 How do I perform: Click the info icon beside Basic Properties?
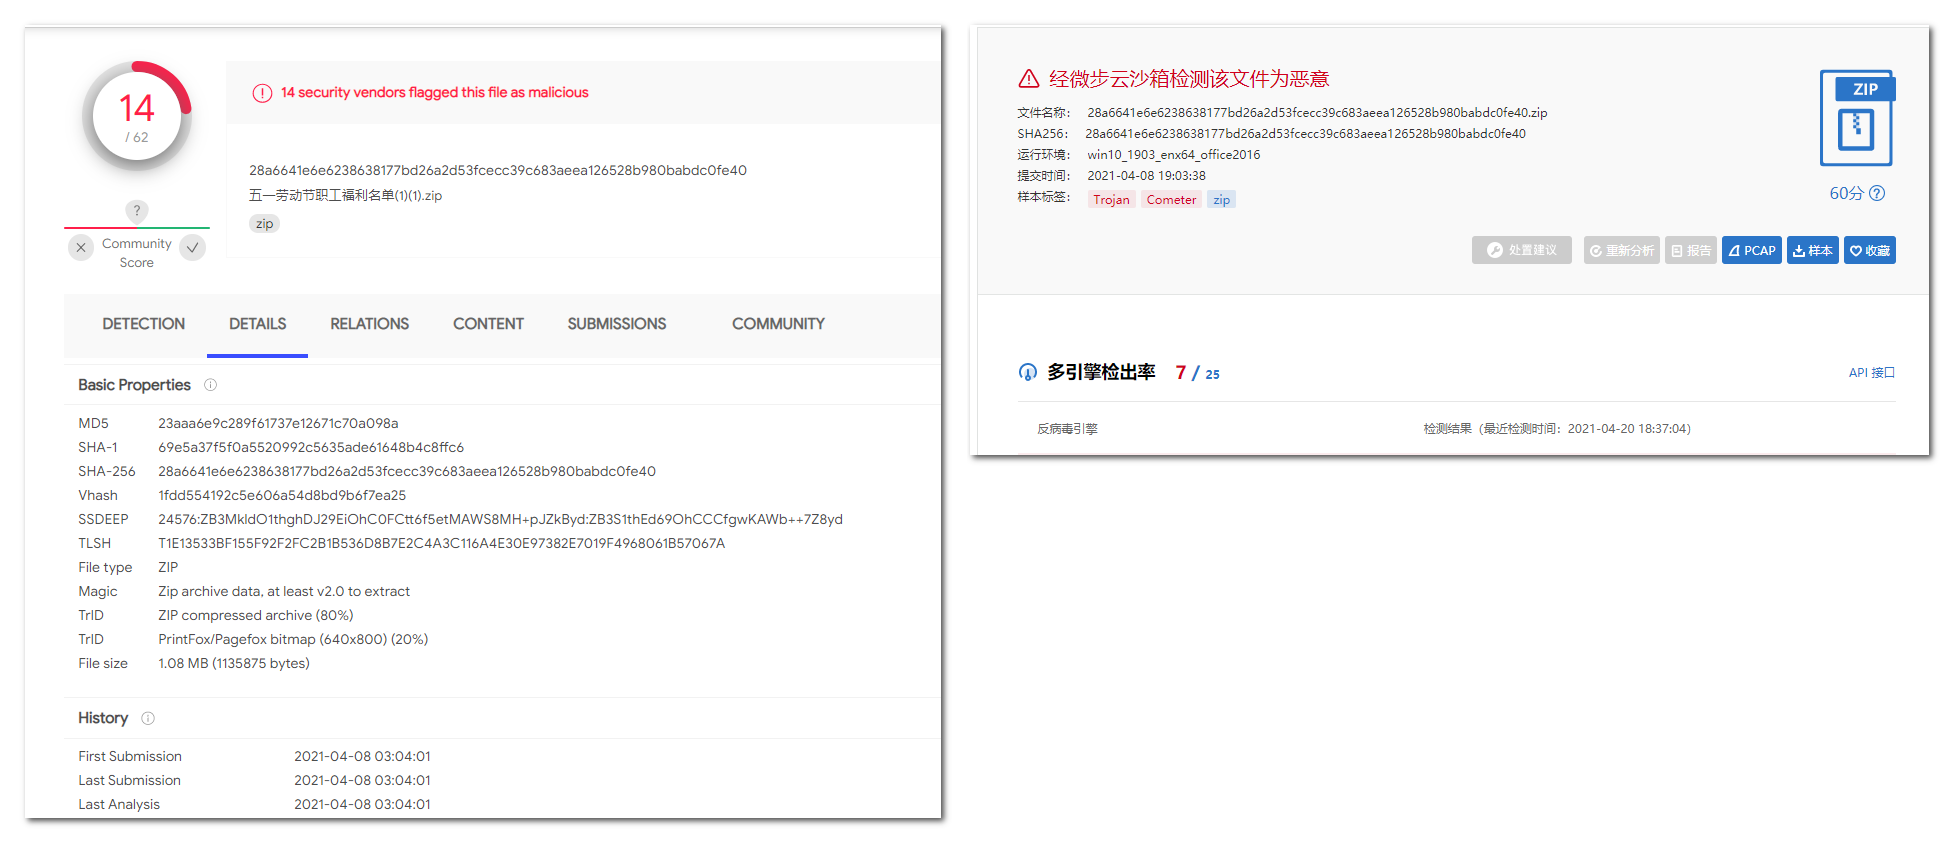coord(210,385)
